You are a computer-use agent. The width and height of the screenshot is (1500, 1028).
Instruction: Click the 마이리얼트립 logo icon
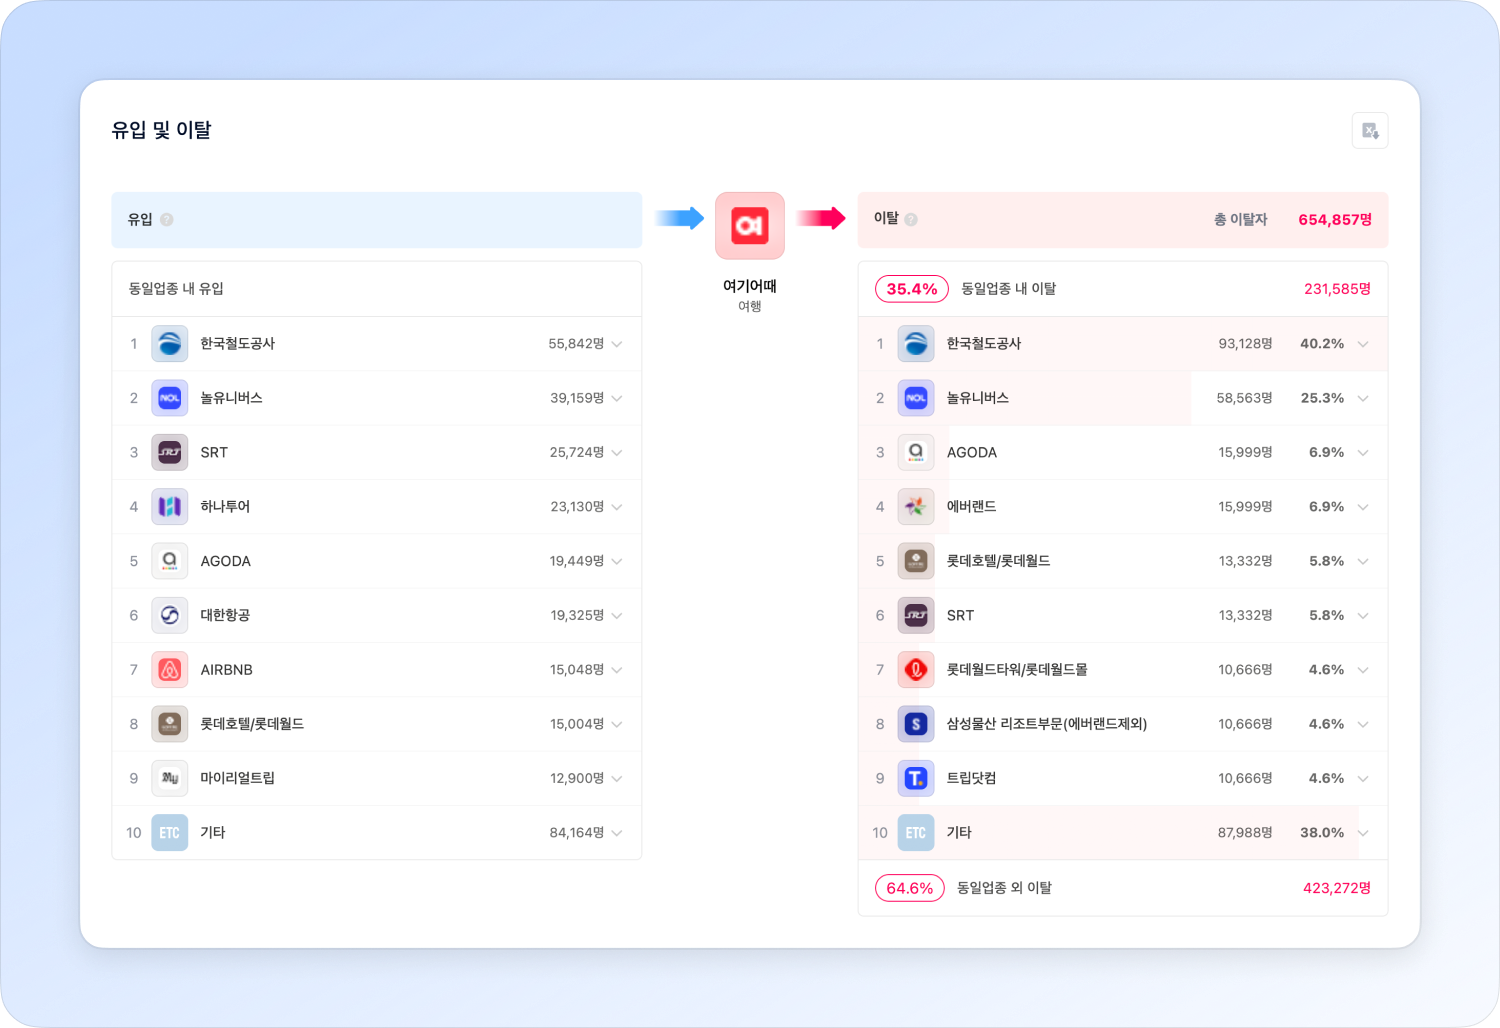(170, 778)
